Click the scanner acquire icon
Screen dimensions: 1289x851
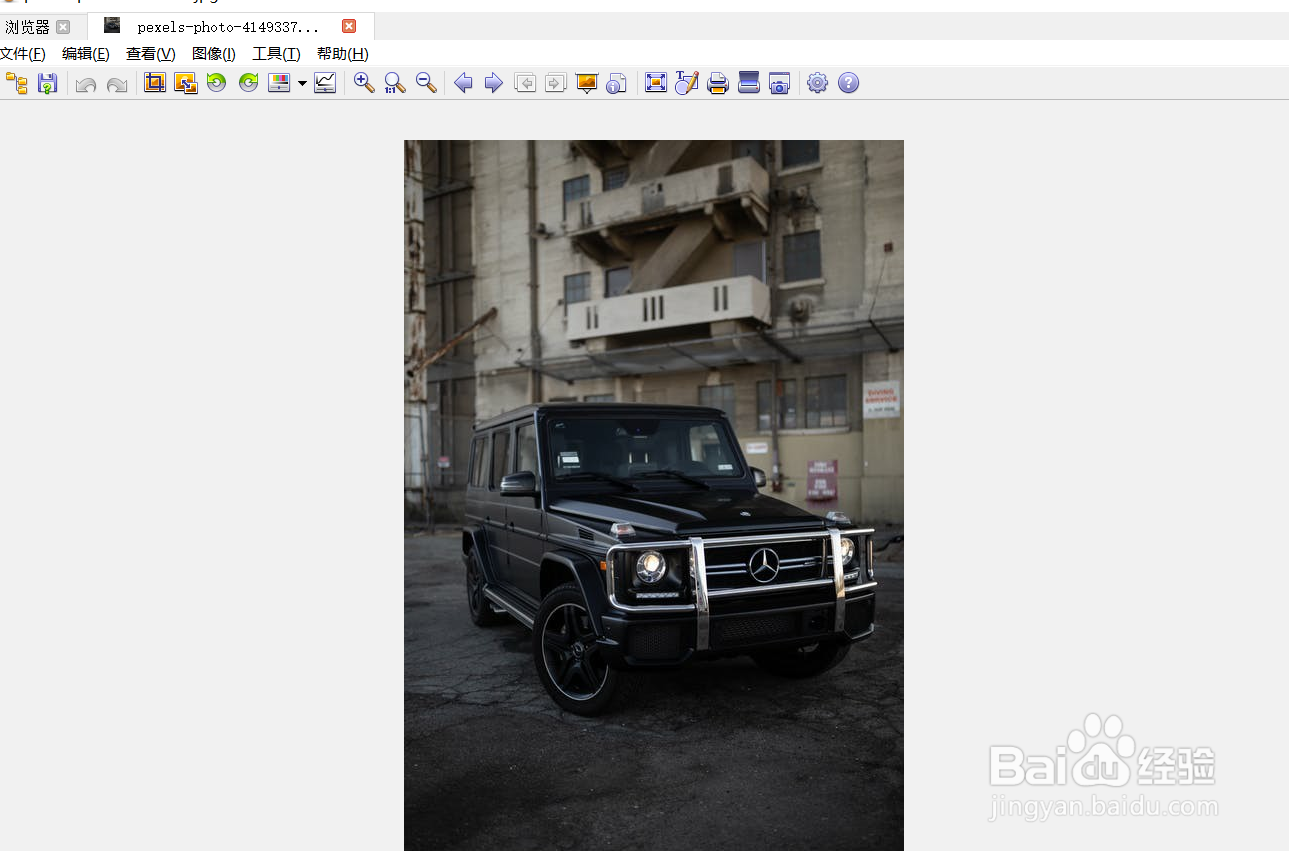point(749,83)
